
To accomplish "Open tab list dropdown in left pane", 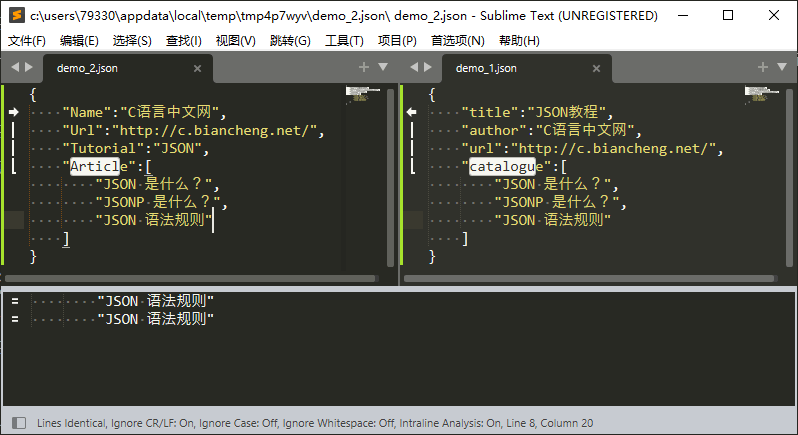I will [x=383, y=67].
